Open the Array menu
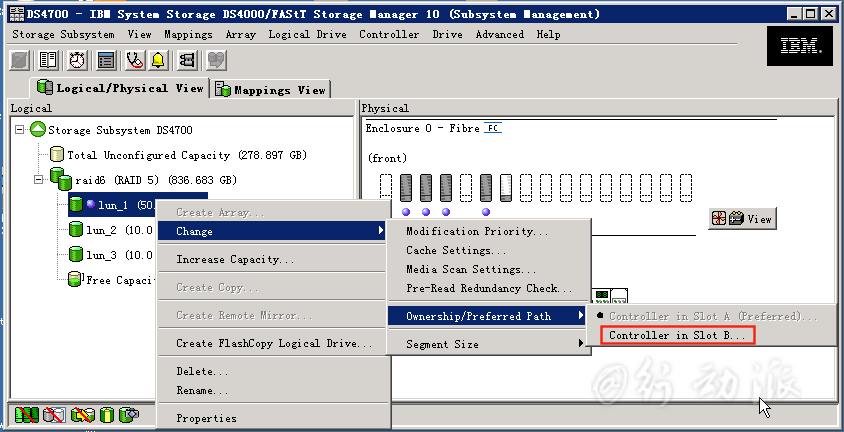The width and height of the screenshot is (844, 432). coord(241,34)
